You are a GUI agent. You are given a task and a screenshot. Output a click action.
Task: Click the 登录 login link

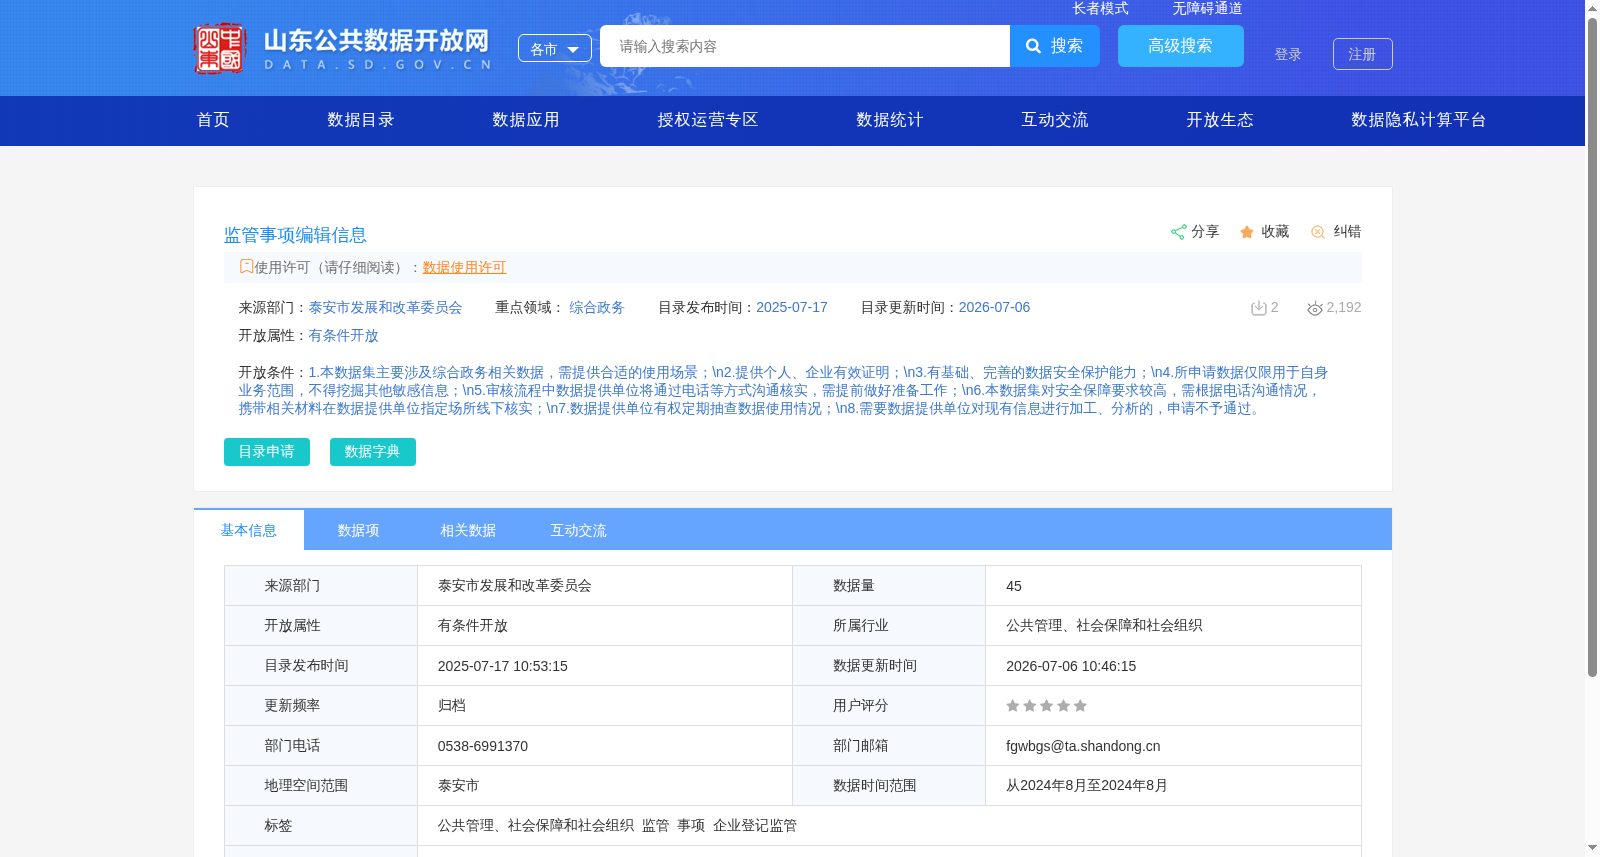1288,54
